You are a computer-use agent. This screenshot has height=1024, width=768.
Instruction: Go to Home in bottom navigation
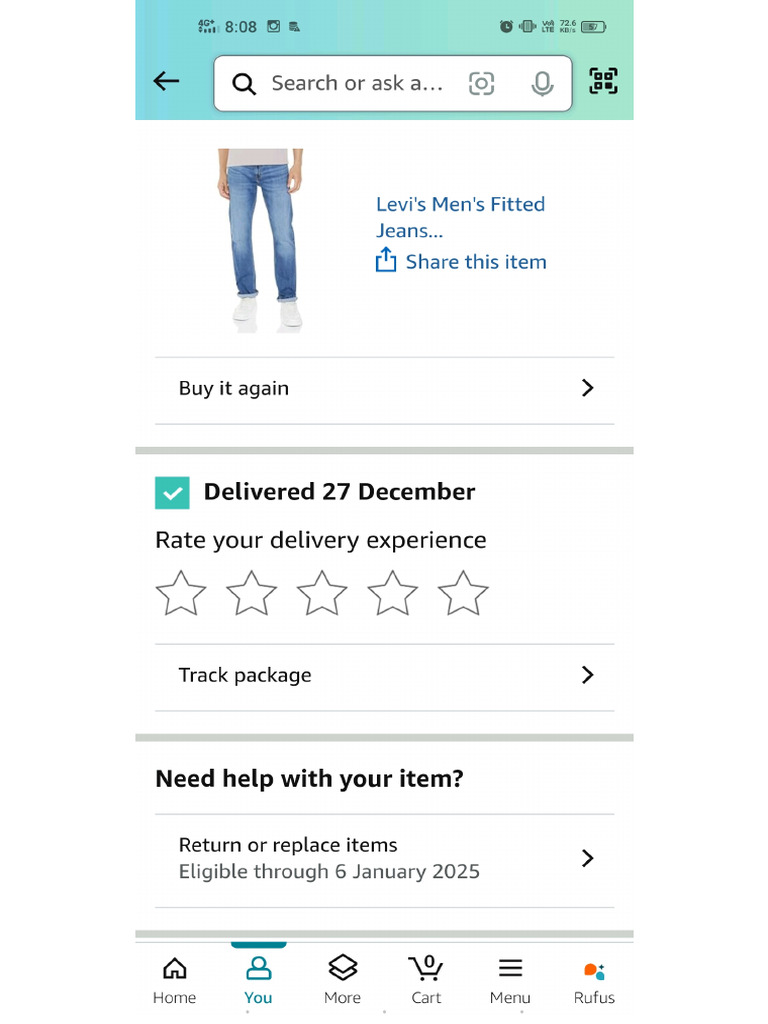click(174, 978)
